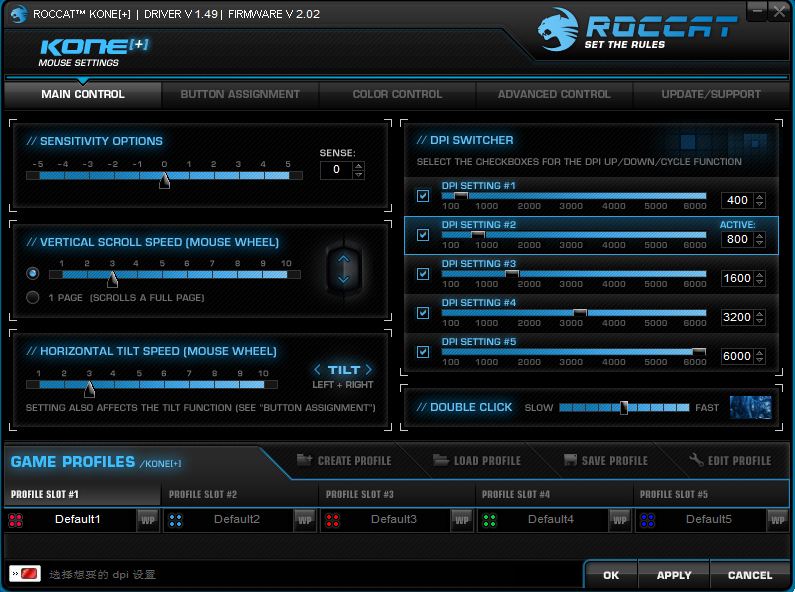Viewport: 795px width, 592px height.
Task: Click Edit Profile button
Action: pyautogui.click(x=731, y=460)
